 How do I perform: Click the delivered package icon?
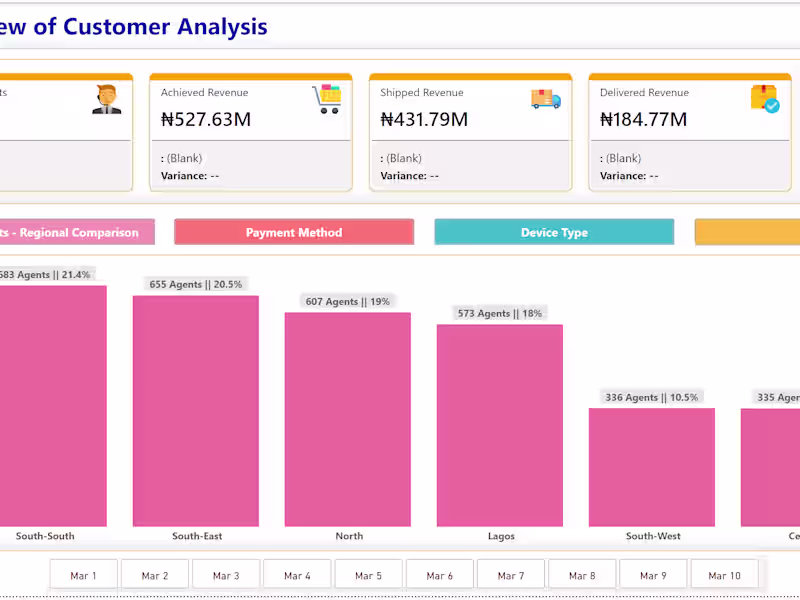765,99
